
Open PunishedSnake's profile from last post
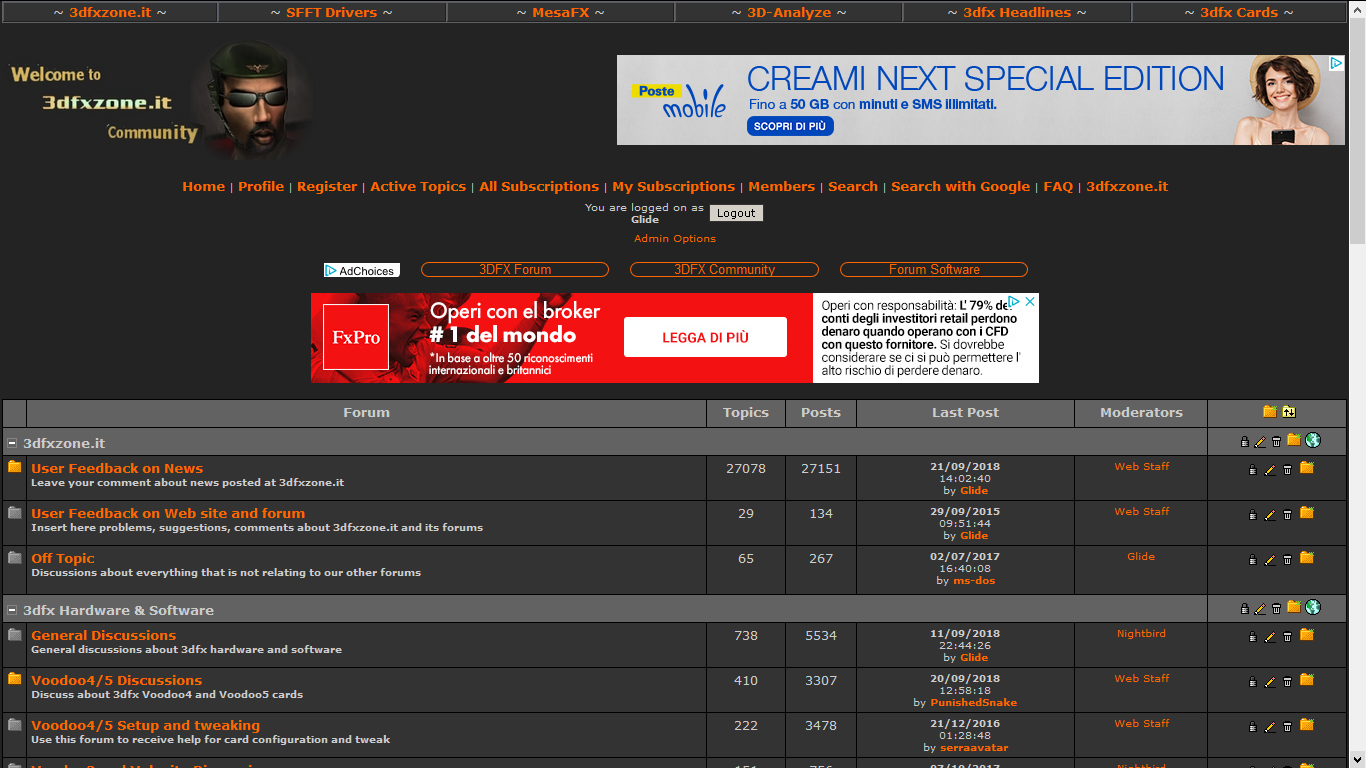[973, 702]
